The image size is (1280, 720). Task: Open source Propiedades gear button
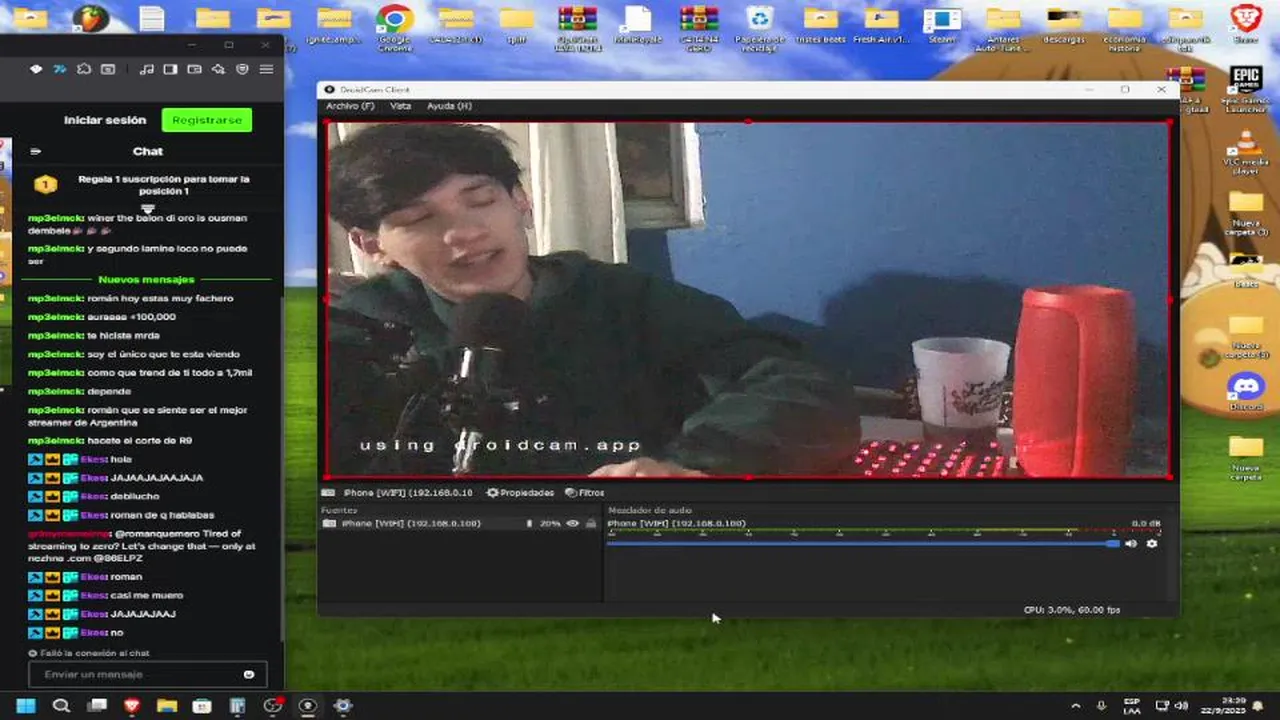520,493
